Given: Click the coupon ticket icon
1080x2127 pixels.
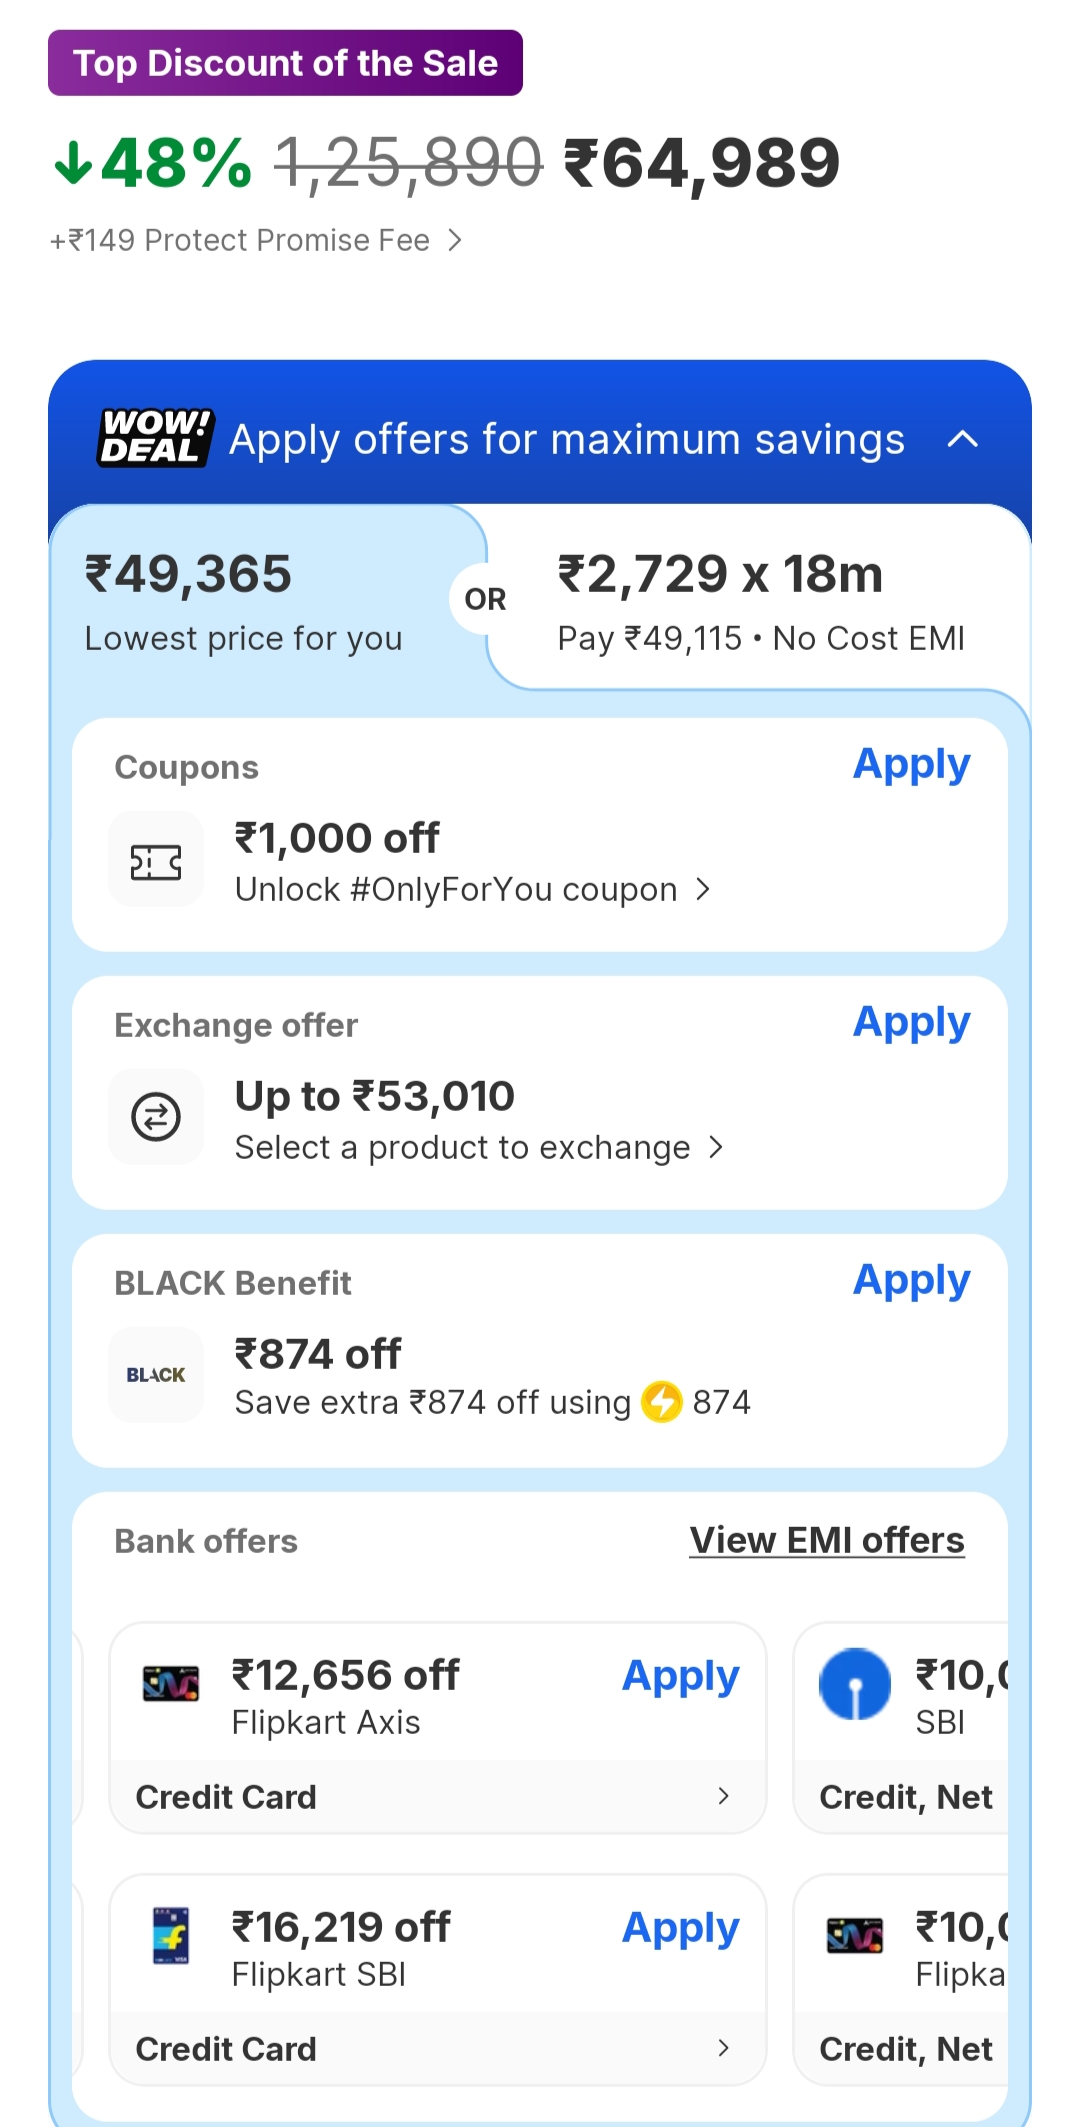Looking at the screenshot, I should tap(156, 861).
